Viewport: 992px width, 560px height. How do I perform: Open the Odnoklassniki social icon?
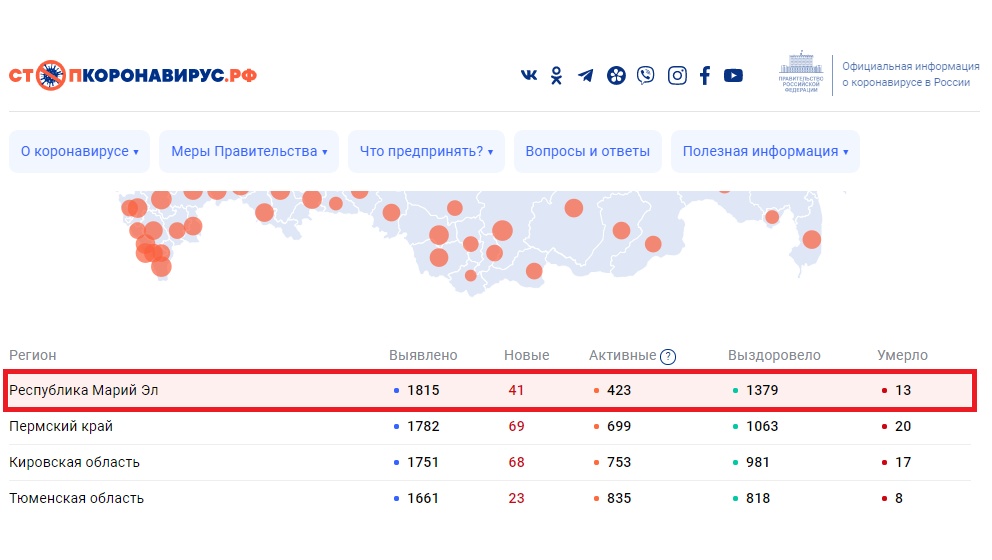557,76
